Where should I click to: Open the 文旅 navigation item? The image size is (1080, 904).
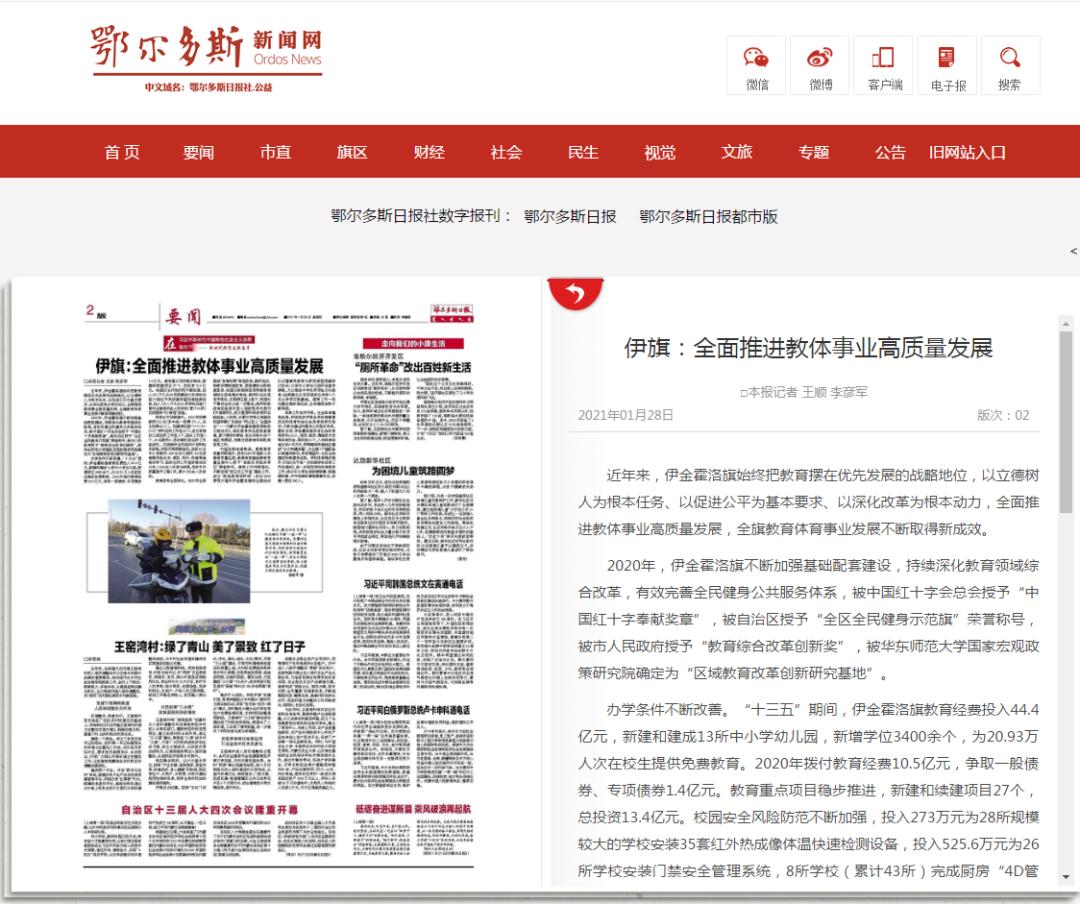tap(737, 152)
